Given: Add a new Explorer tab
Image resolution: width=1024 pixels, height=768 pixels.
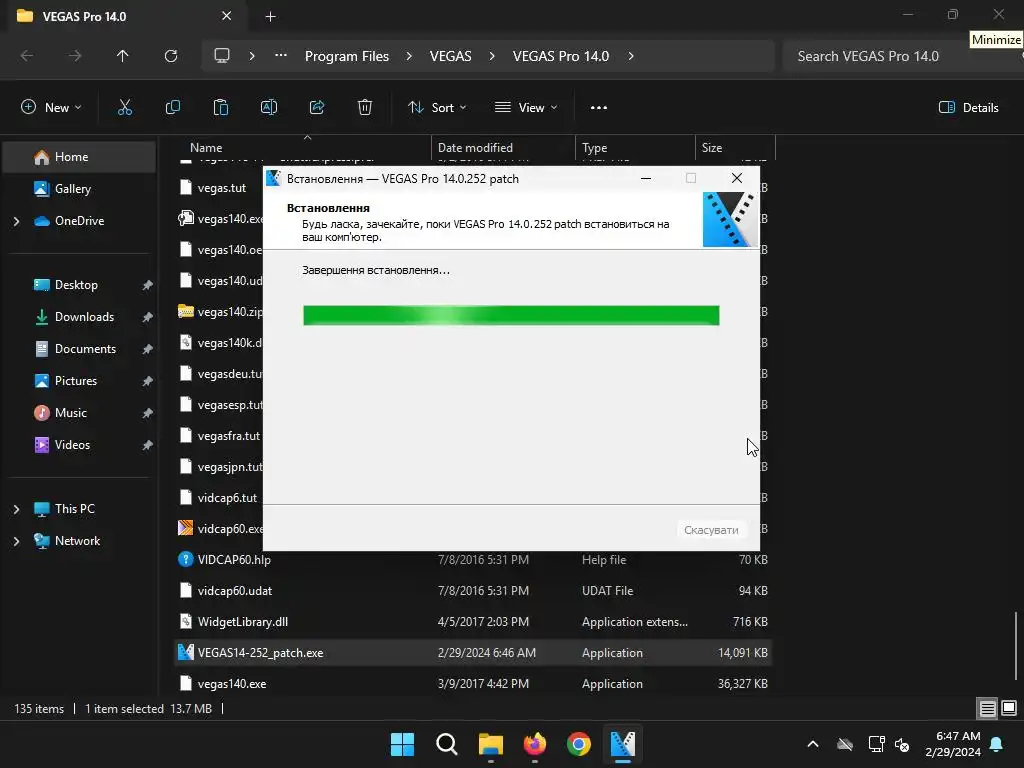Looking at the screenshot, I should click(x=270, y=17).
